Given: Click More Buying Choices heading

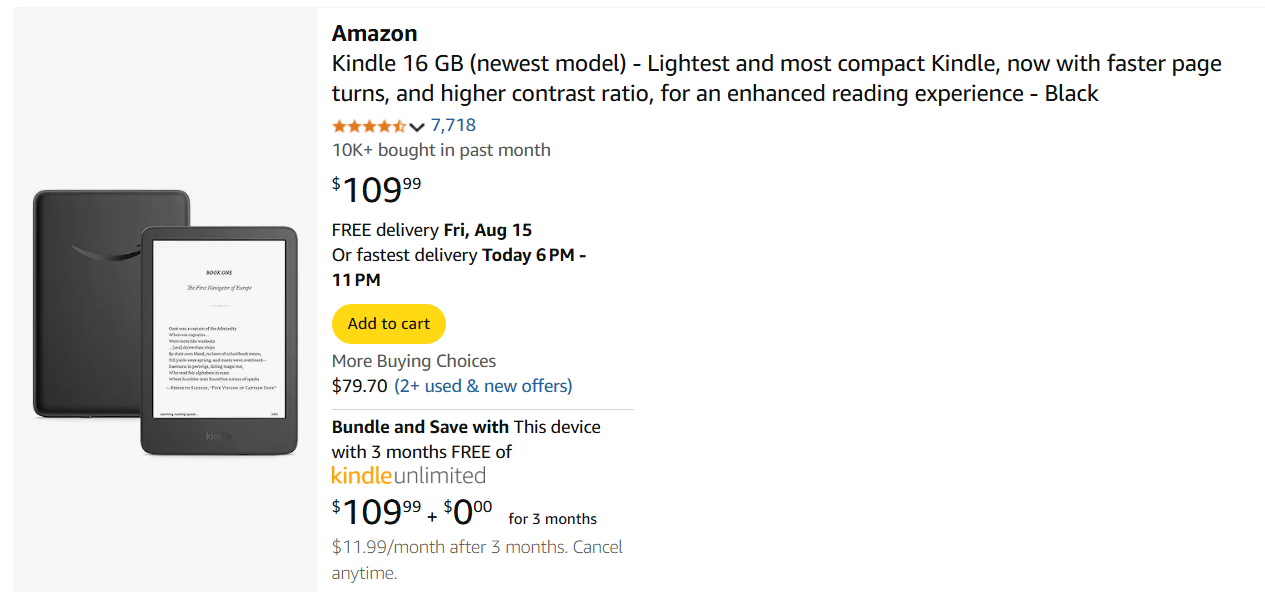Looking at the screenshot, I should pos(414,361).
